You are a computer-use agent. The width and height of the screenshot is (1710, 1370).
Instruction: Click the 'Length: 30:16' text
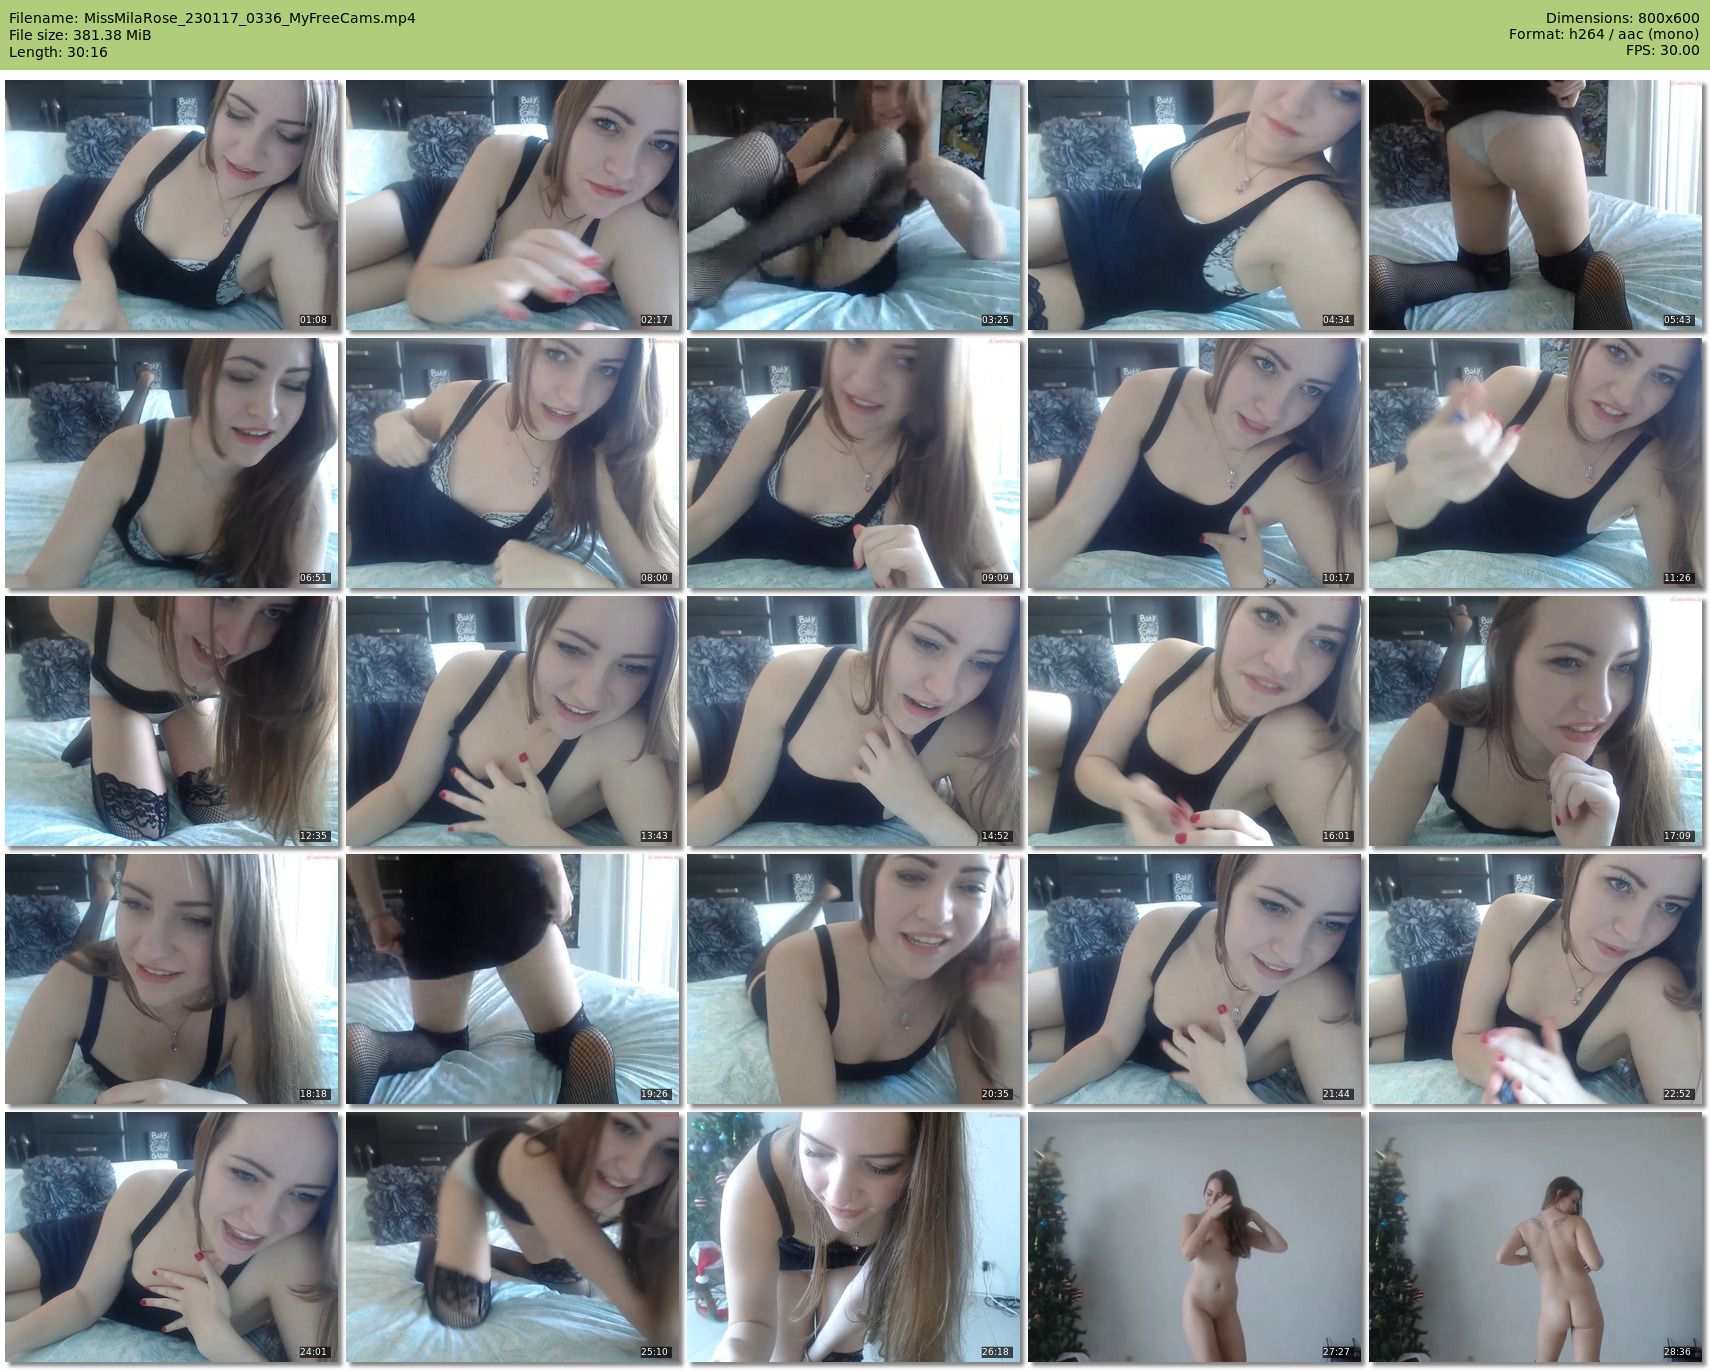click(x=58, y=52)
